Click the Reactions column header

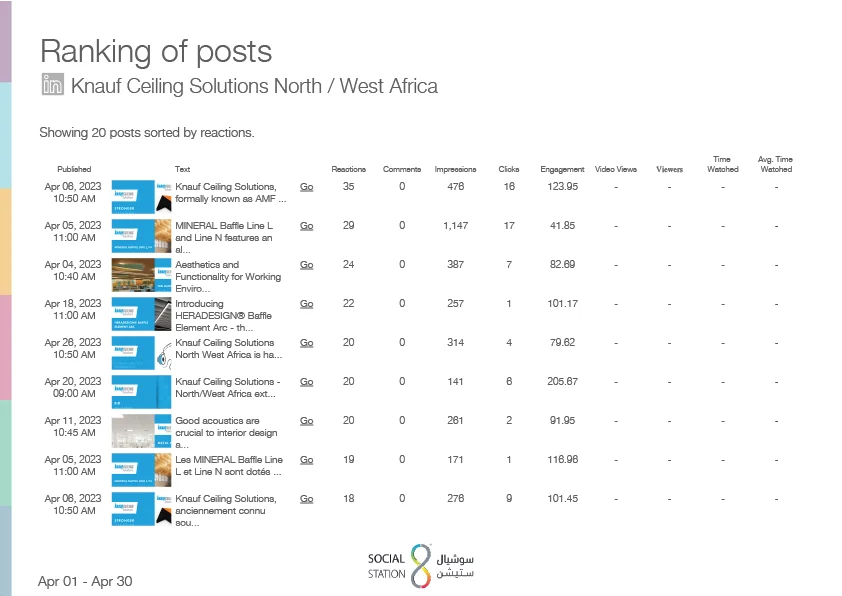click(349, 169)
